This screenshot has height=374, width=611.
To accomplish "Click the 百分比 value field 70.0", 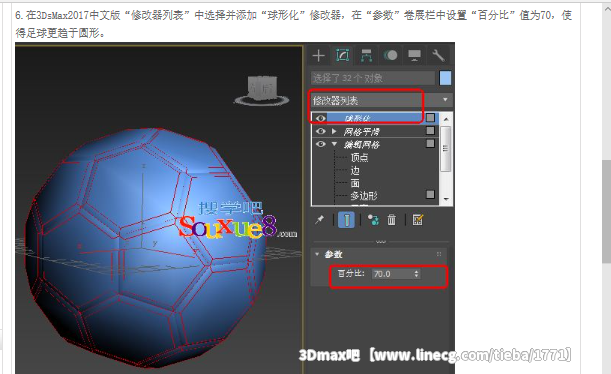I will point(392,274).
